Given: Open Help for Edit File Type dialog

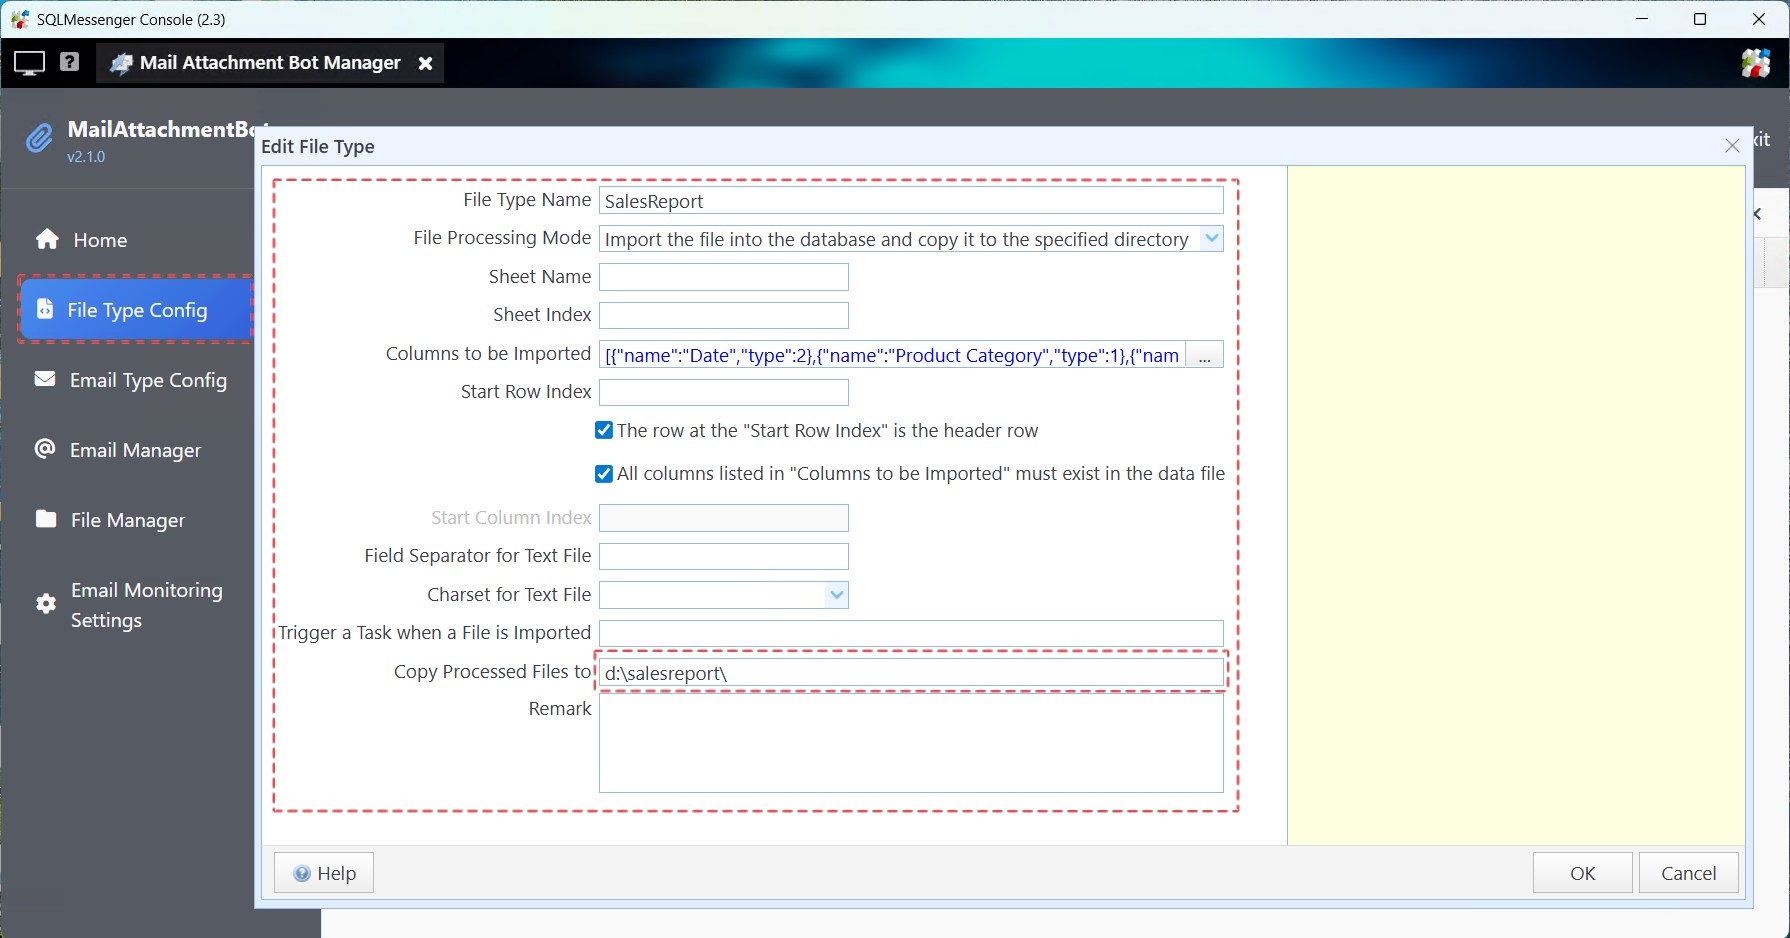Looking at the screenshot, I should (x=324, y=873).
